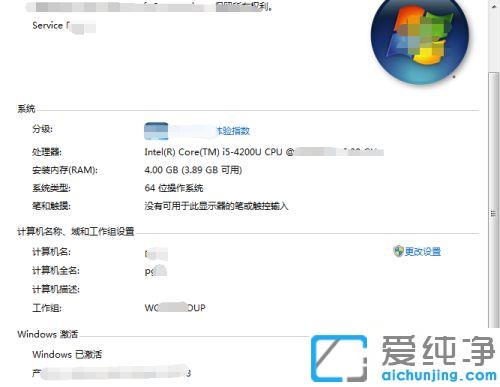Click the Service Pack text

coord(64,26)
